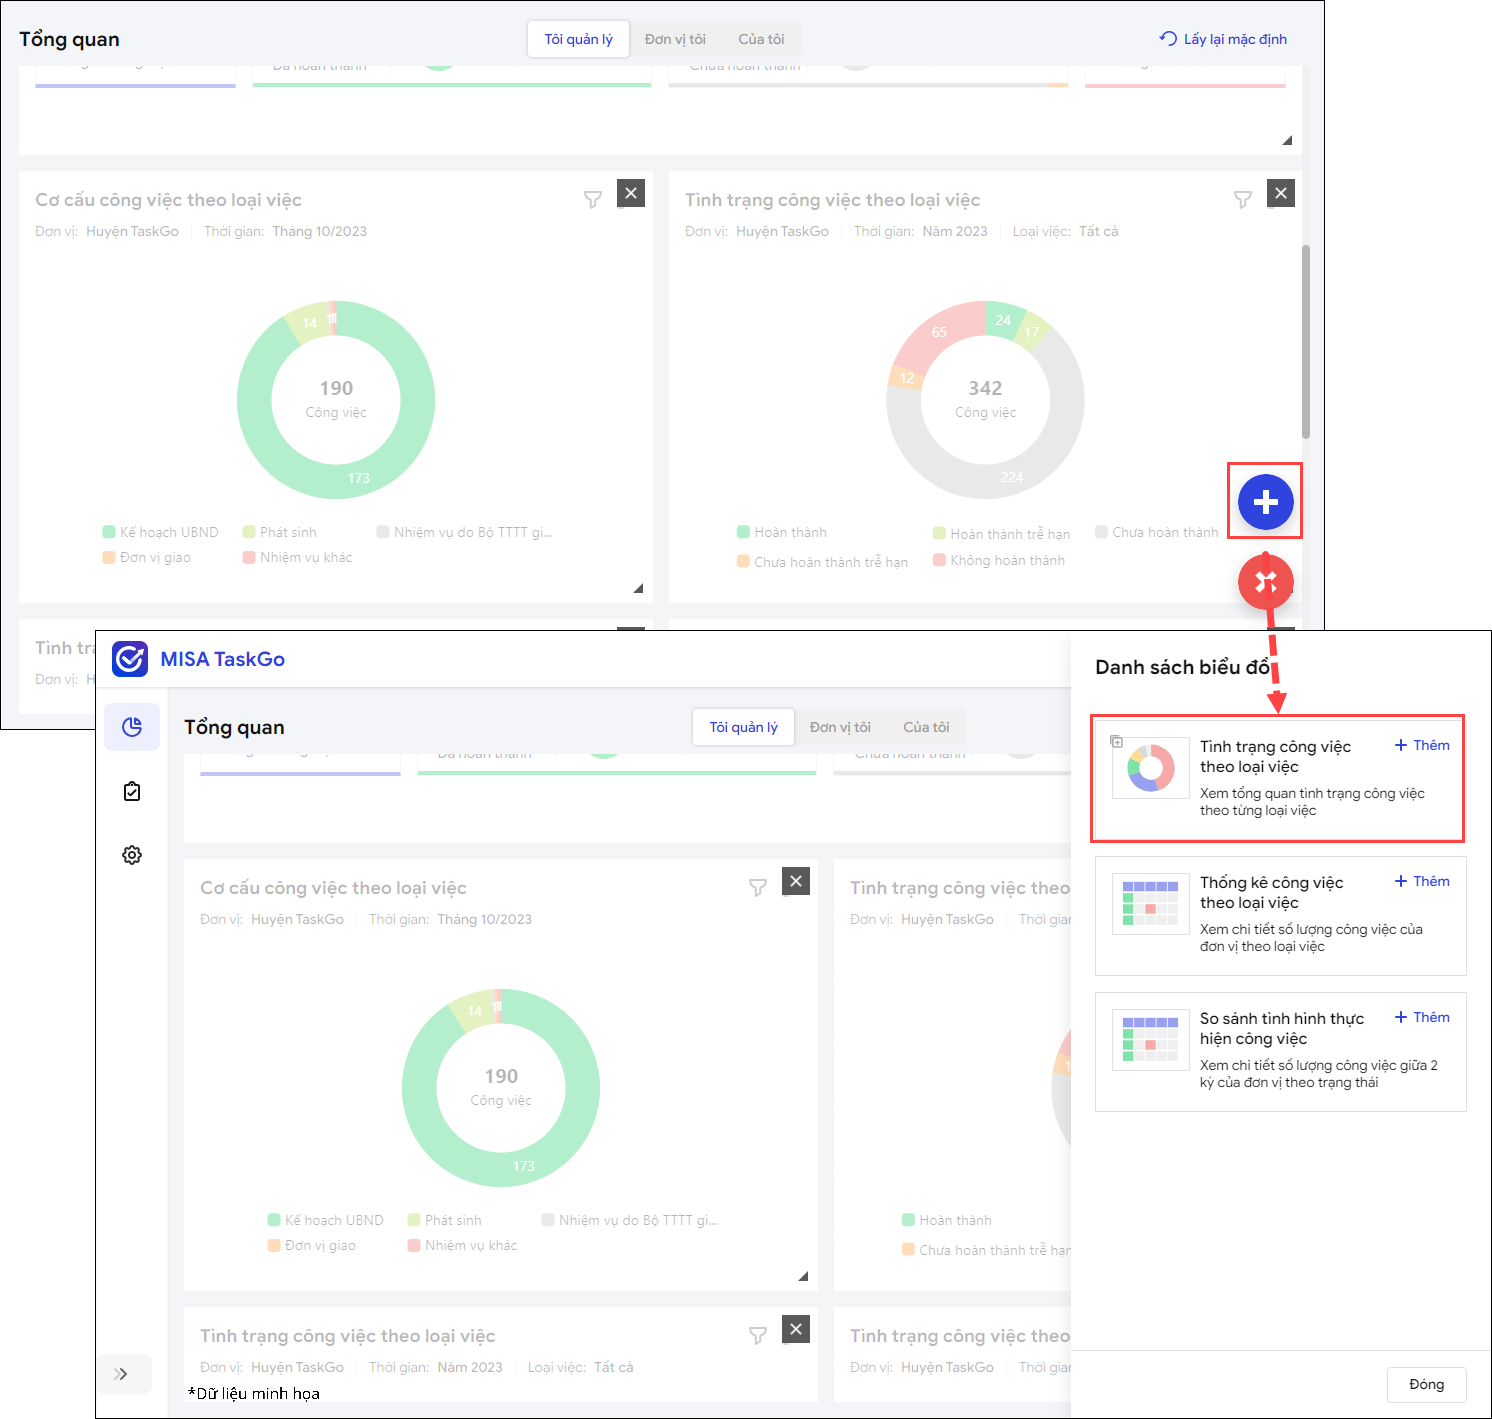Switch to Của tôi tab in lower window

point(926,727)
